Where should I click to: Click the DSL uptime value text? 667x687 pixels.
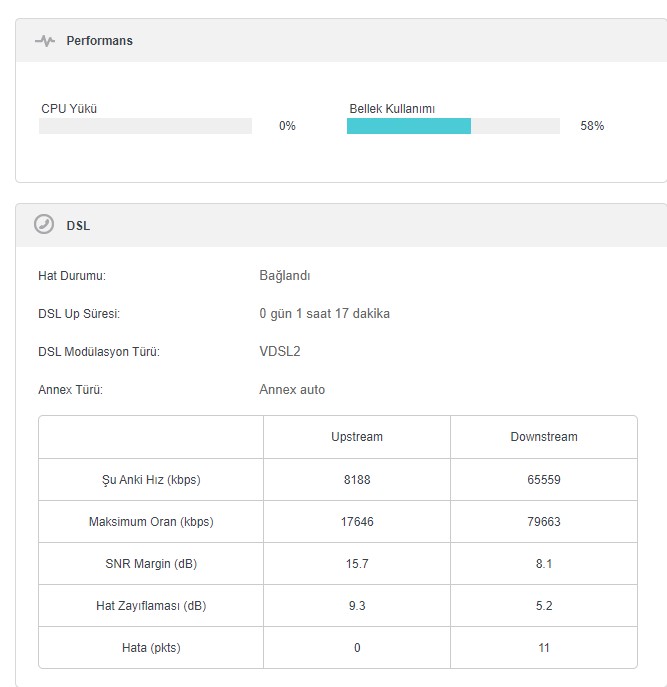(x=324, y=314)
